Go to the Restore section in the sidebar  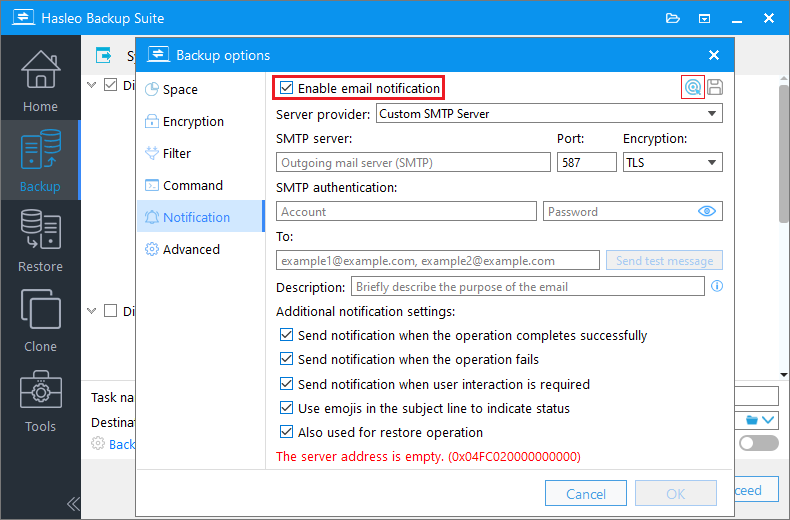40,240
